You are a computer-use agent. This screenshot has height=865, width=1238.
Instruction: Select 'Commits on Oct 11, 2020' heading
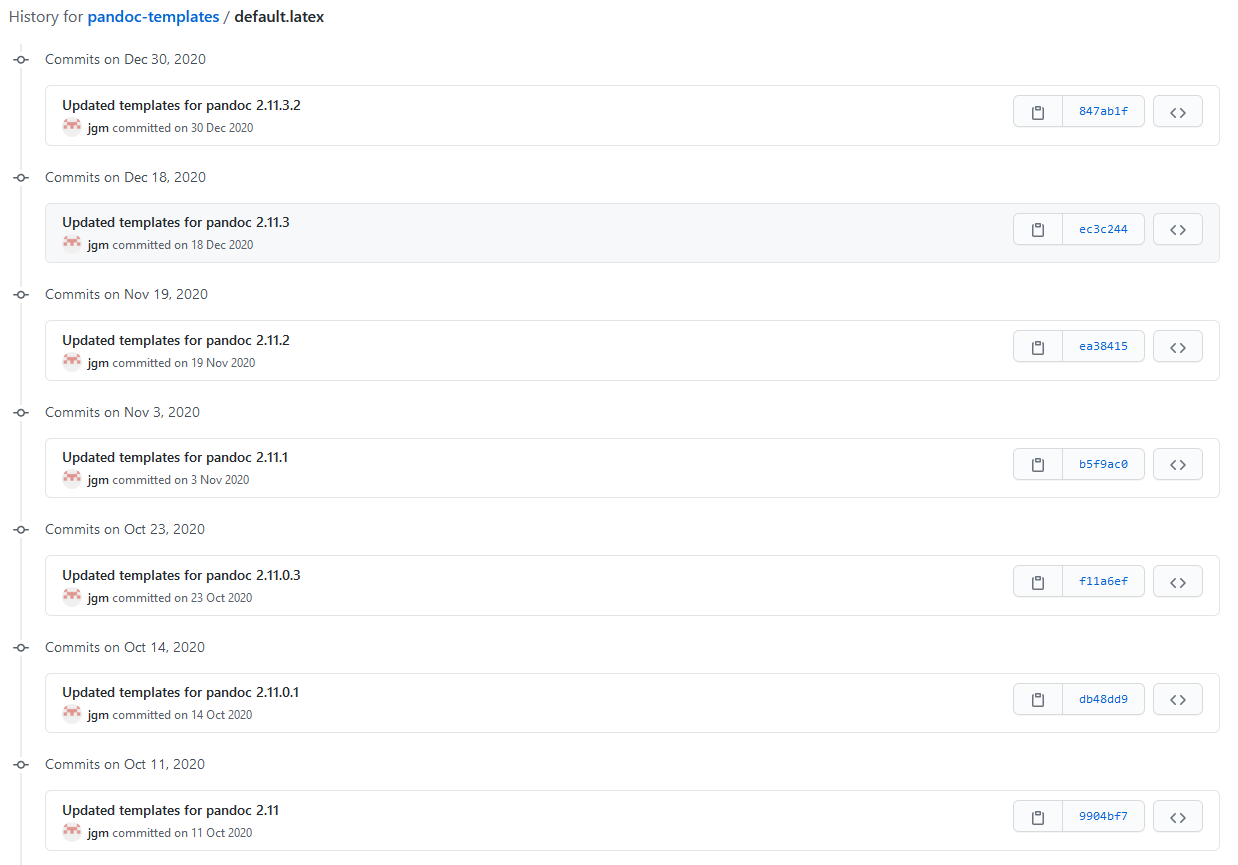tap(125, 764)
